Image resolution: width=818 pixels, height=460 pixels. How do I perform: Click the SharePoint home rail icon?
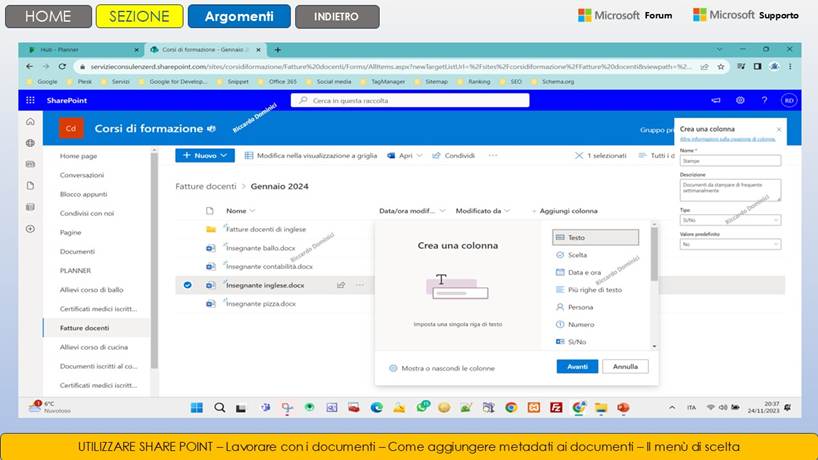[30, 122]
